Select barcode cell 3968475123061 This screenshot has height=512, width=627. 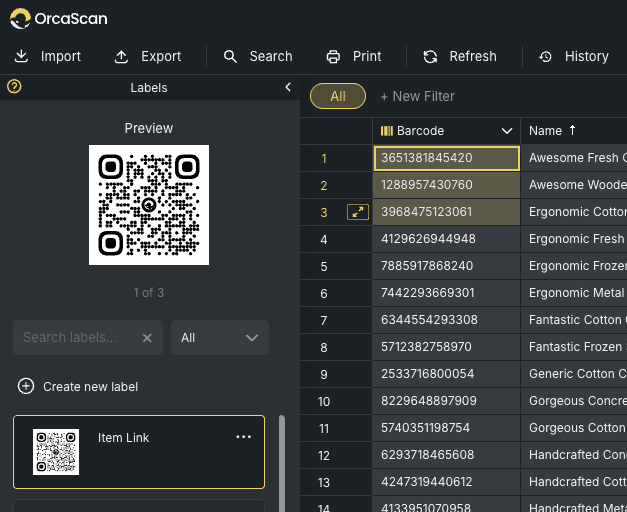click(x=446, y=212)
